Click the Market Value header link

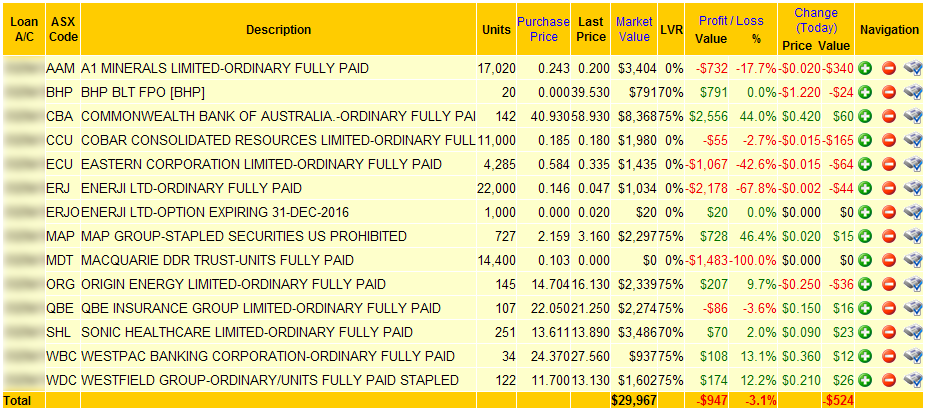point(634,29)
